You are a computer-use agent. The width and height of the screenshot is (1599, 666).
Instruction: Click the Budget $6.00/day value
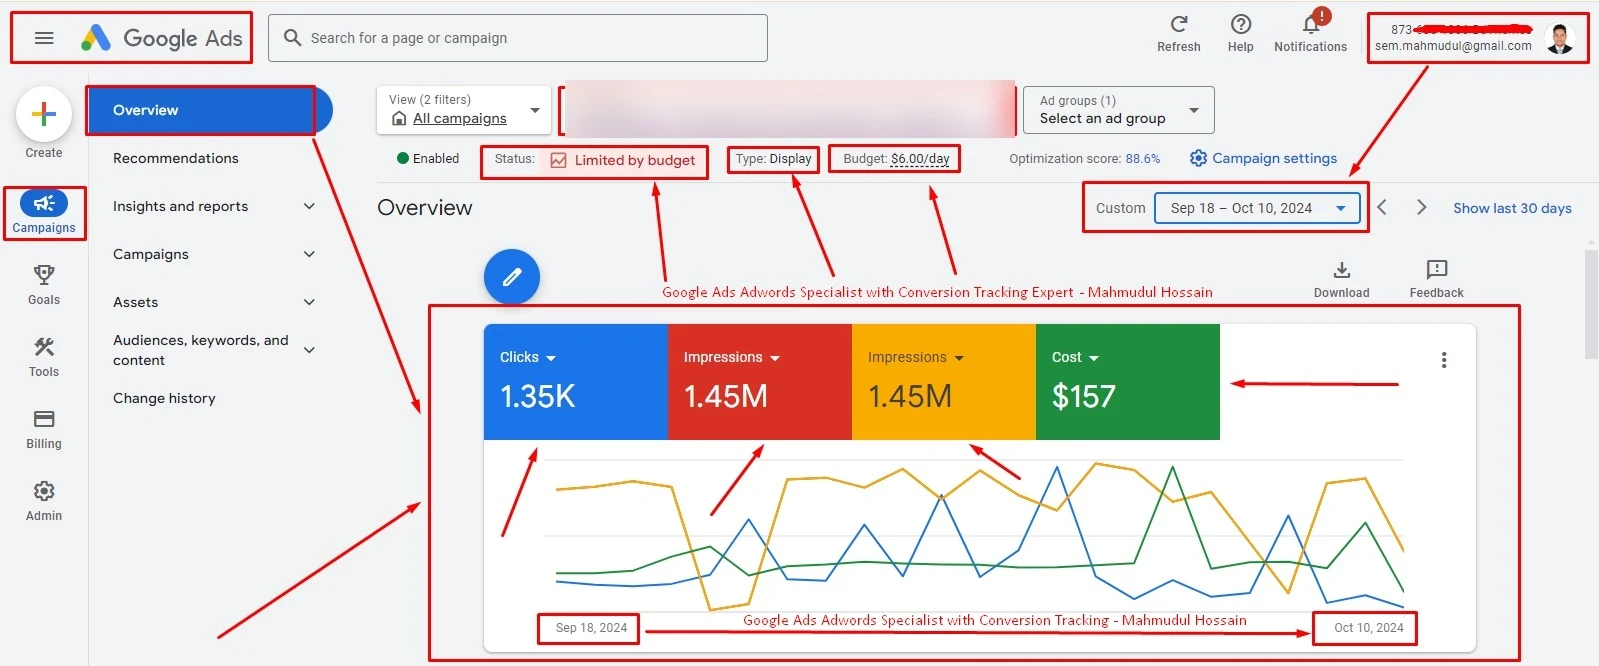920,158
